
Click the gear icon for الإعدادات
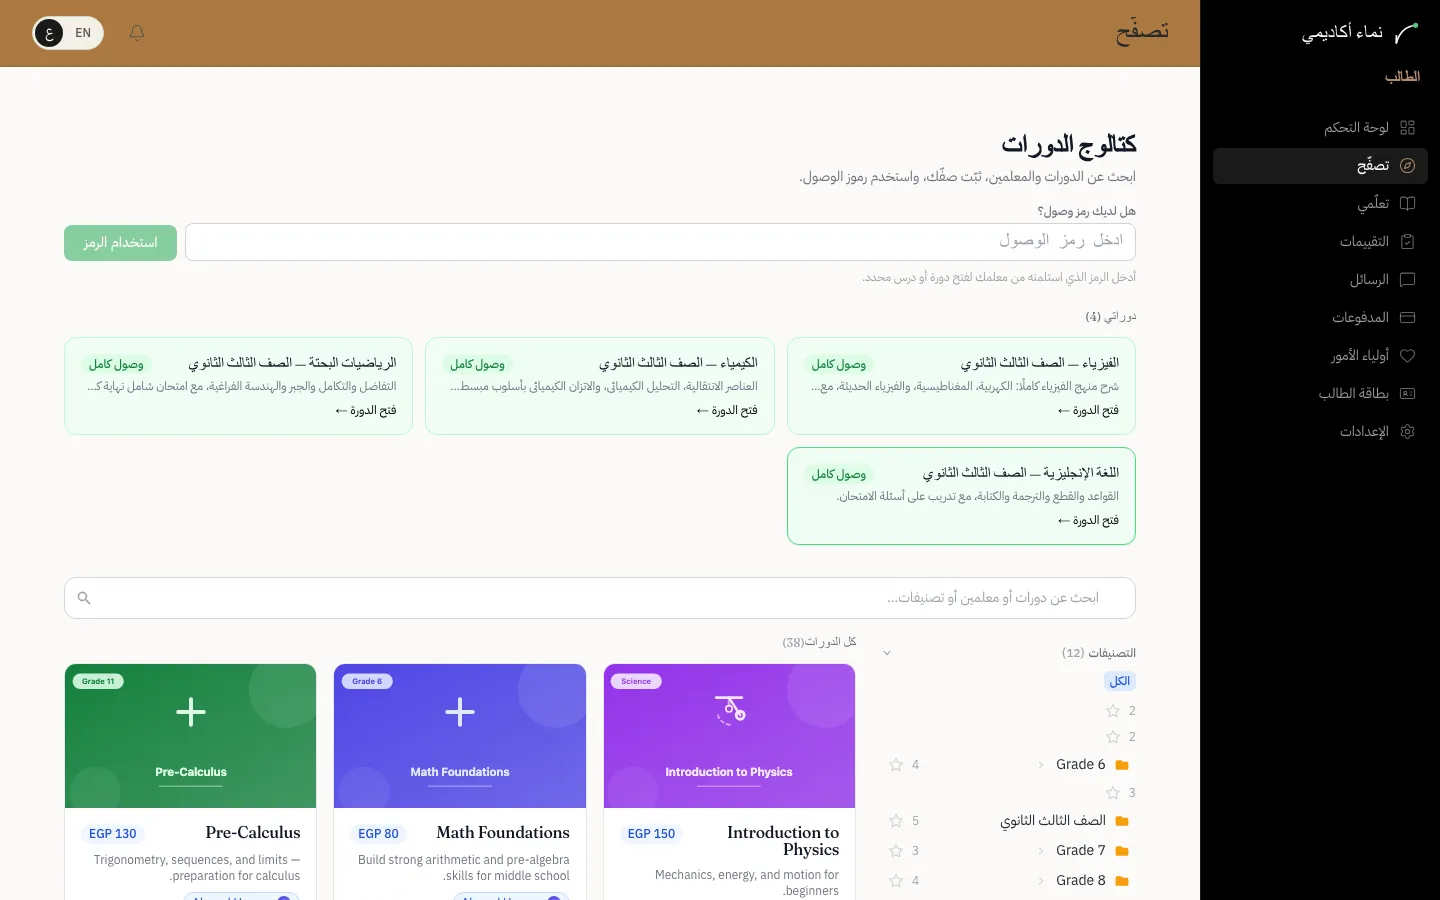[x=1407, y=432]
